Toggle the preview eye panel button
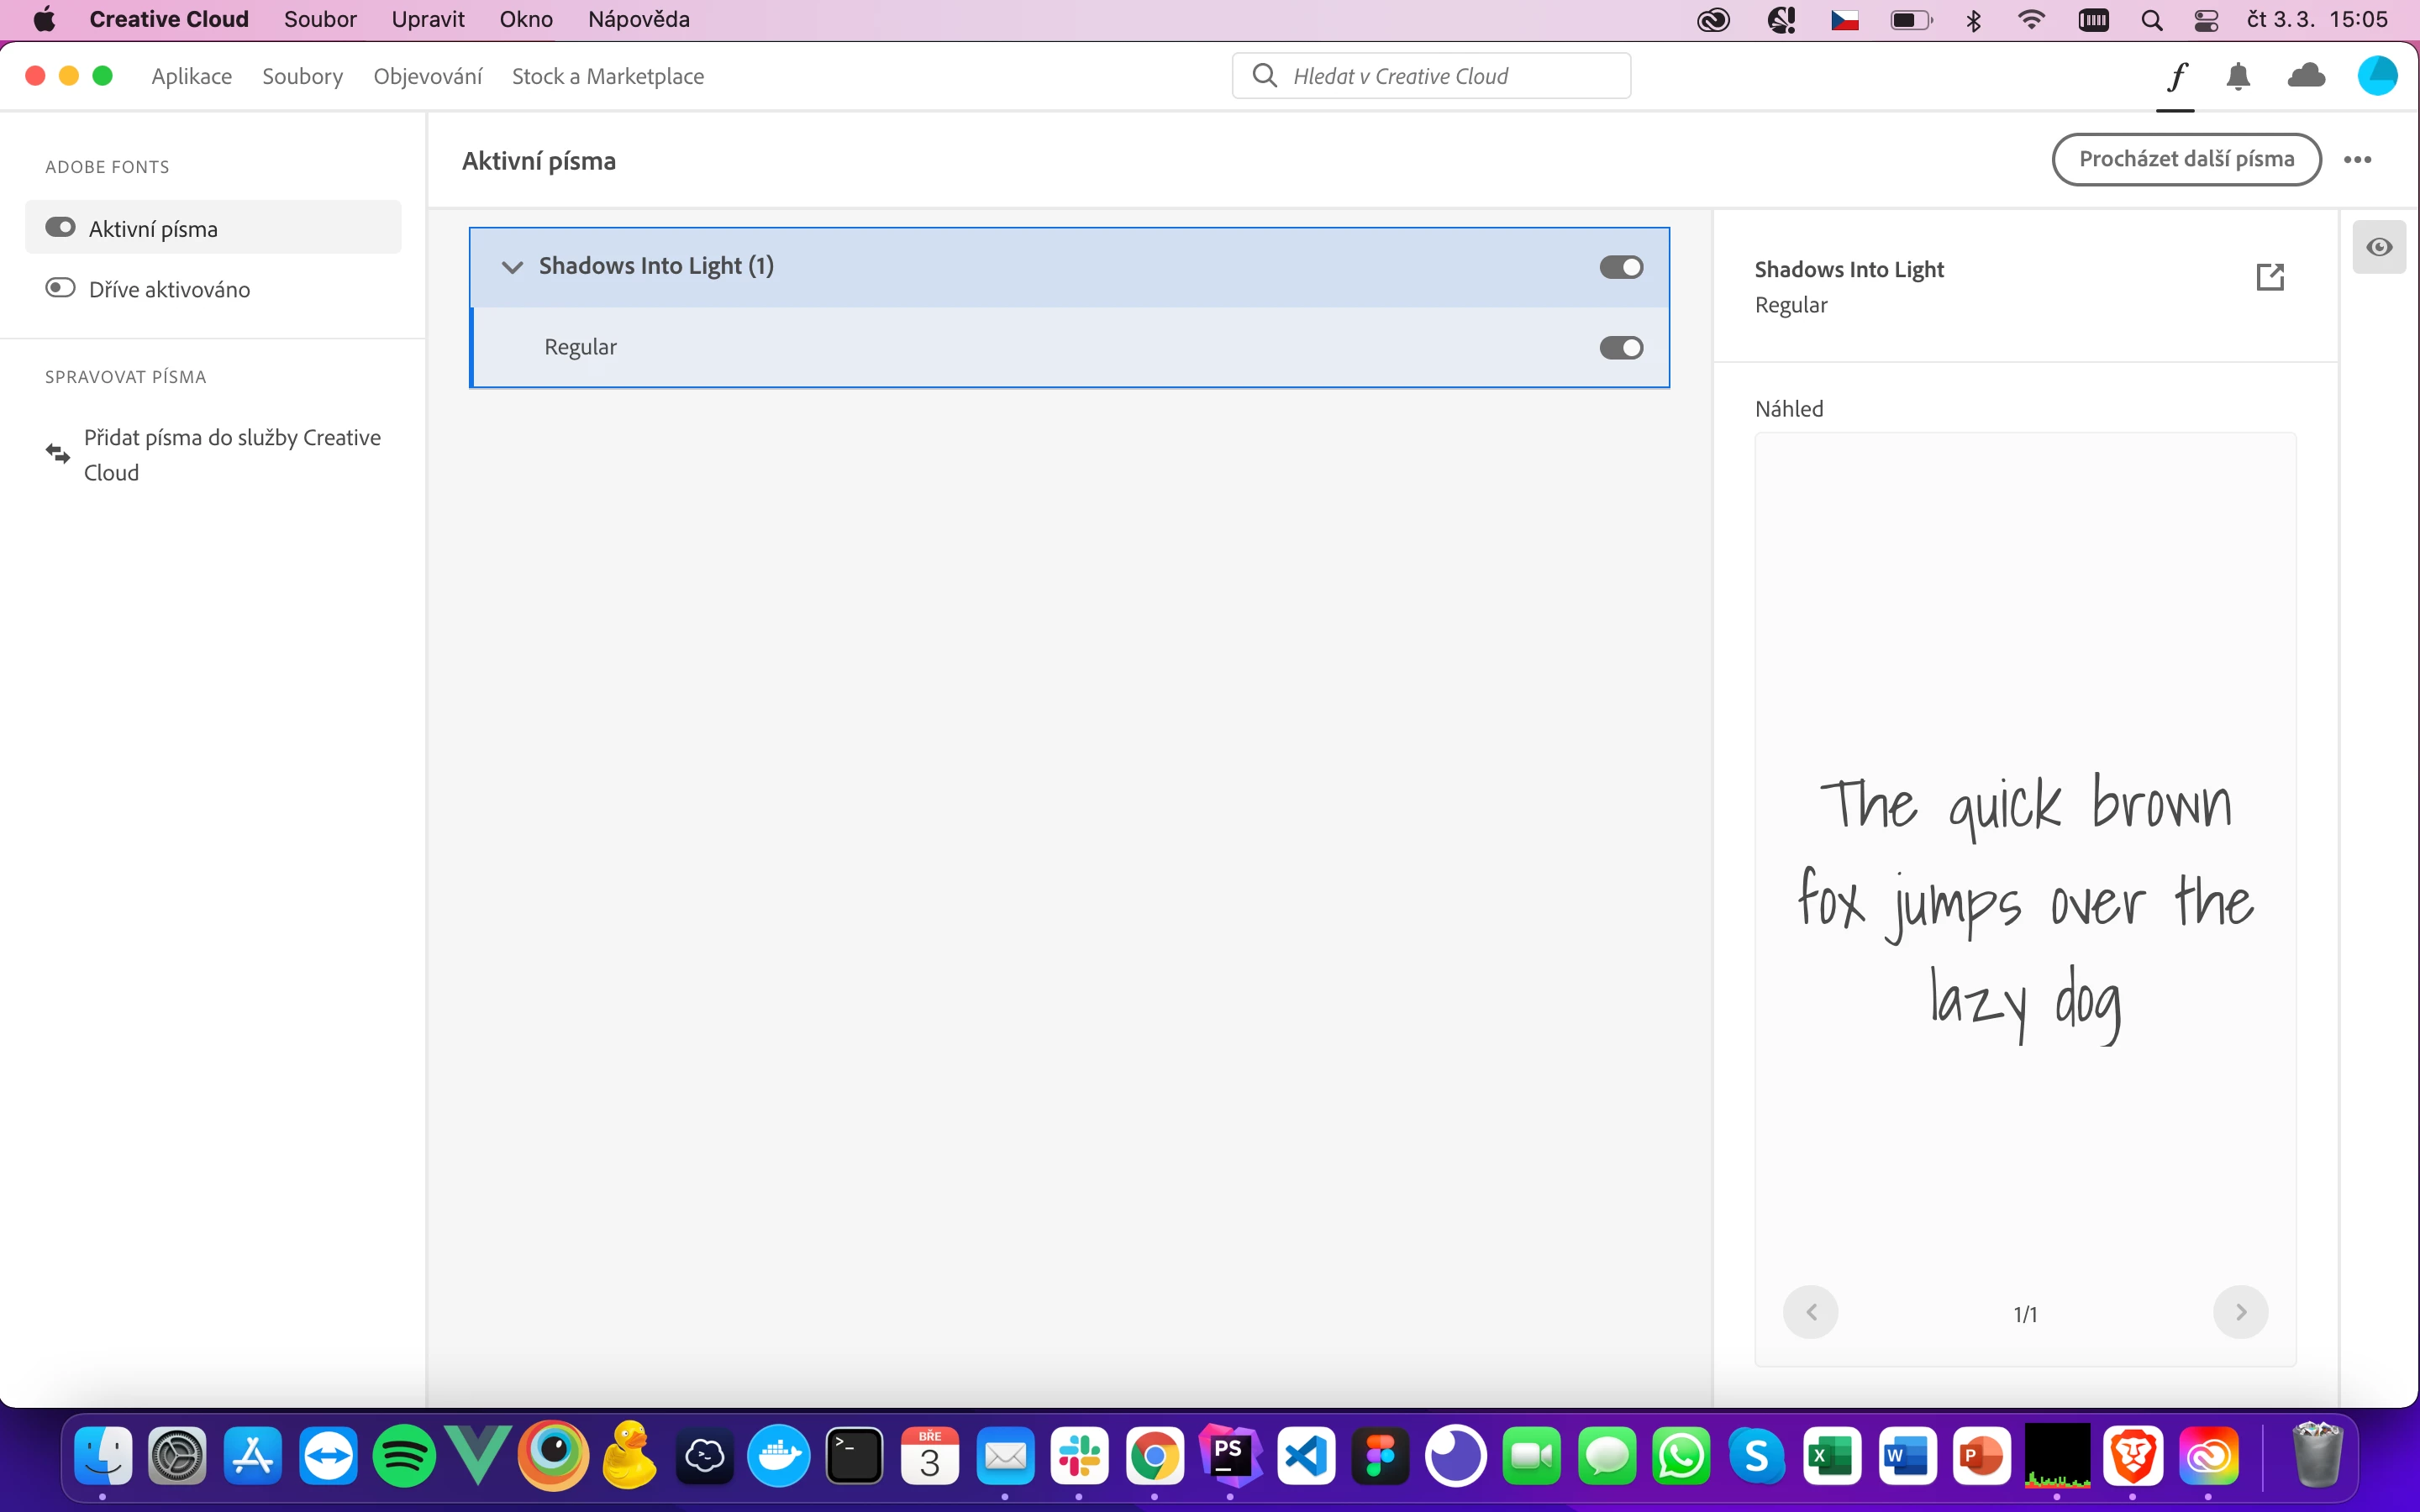Image resolution: width=2420 pixels, height=1512 pixels. 2379,247
